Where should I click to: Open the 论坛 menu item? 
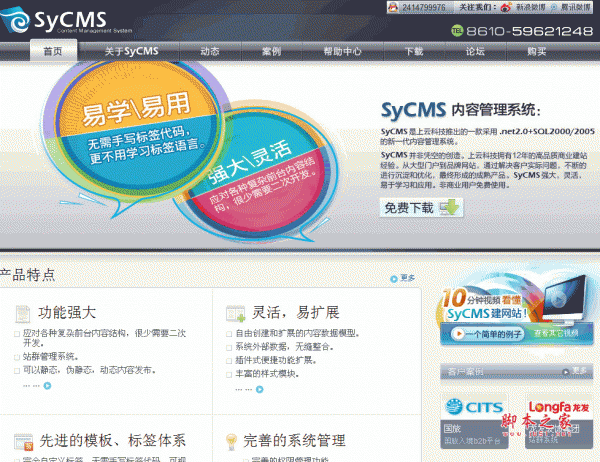point(475,51)
